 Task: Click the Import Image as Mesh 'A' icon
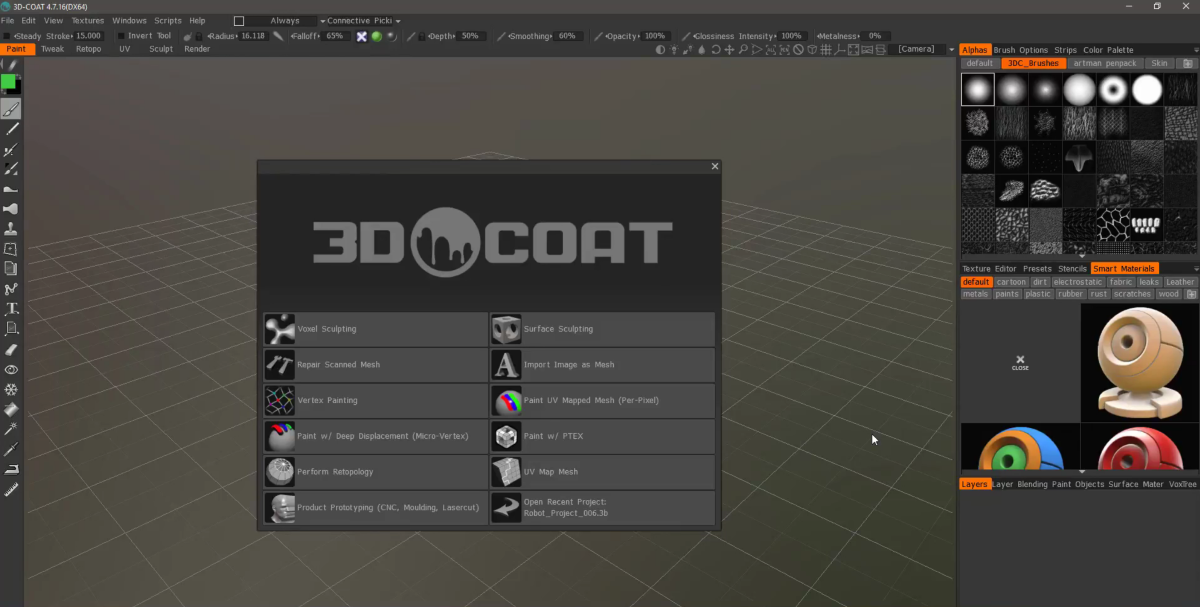coord(507,364)
